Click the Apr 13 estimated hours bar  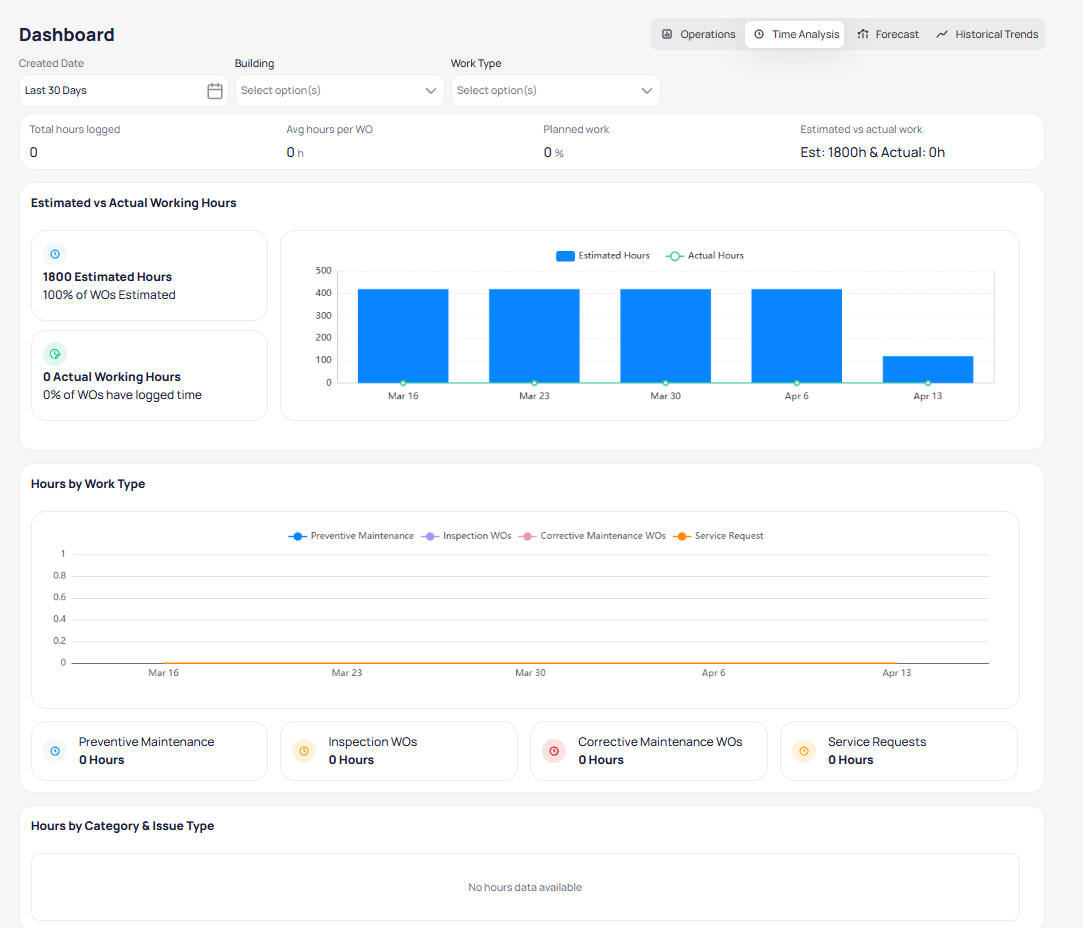click(x=927, y=369)
